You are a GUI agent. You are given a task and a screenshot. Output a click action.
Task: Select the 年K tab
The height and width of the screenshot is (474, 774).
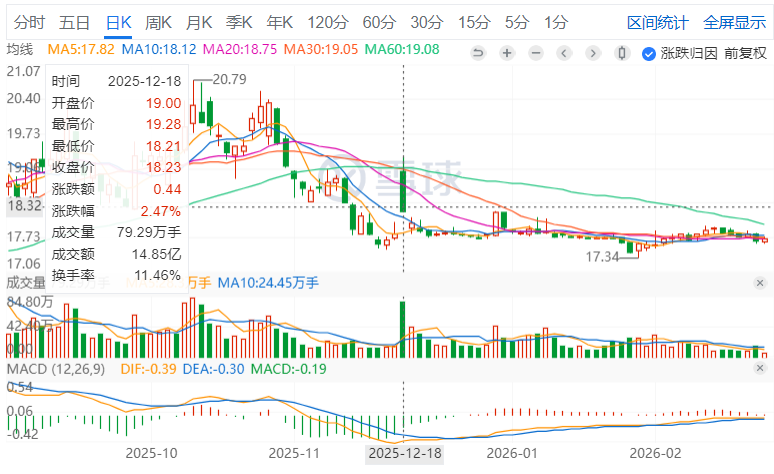(279, 22)
